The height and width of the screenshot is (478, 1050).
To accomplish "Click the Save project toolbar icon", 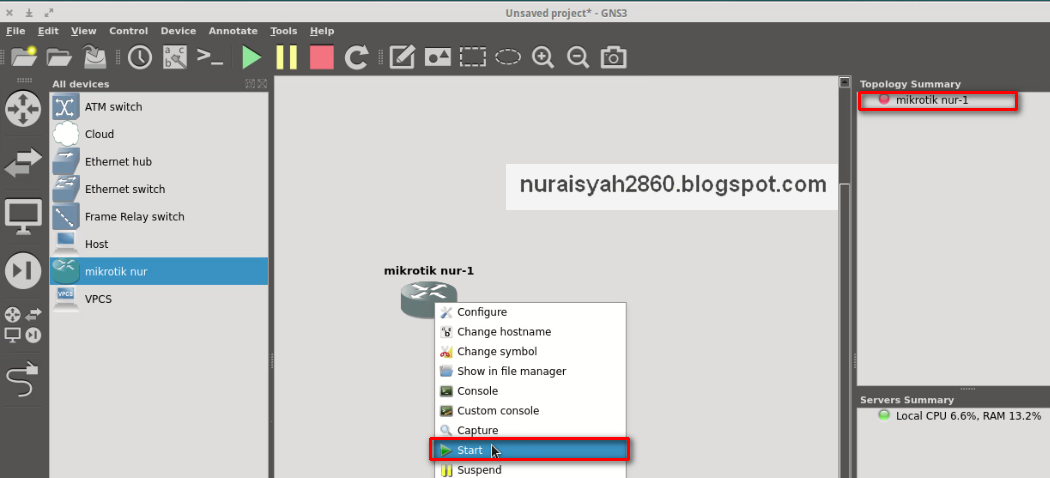I will coord(94,57).
